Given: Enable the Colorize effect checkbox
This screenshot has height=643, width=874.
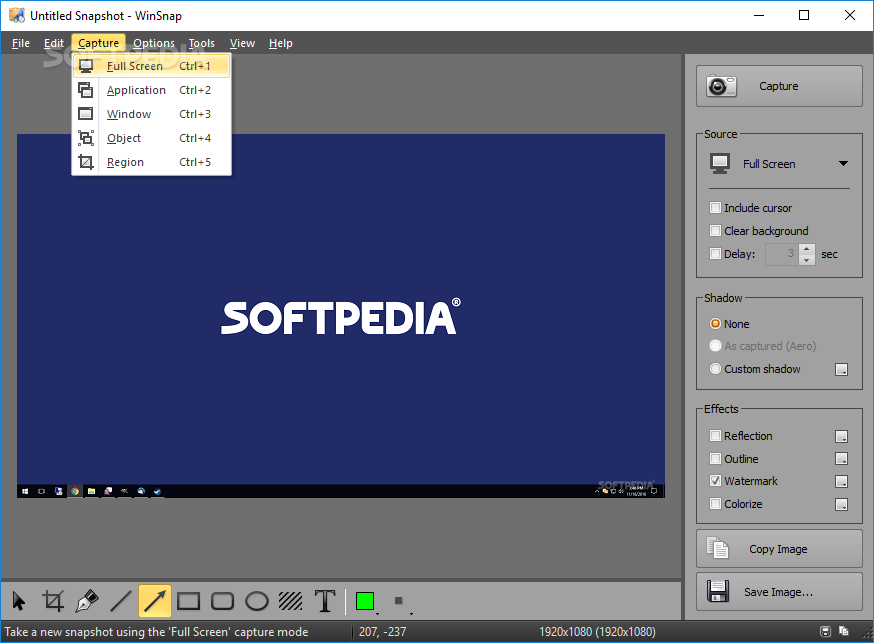Looking at the screenshot, I should 715,504.
